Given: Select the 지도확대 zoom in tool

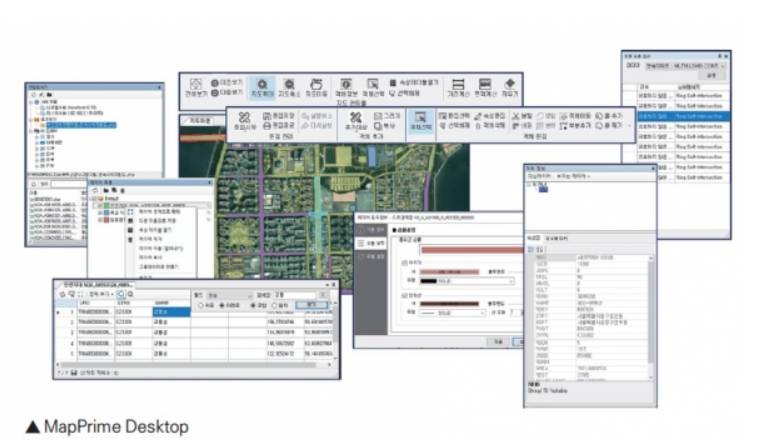Looking at the screenshot, I should pos(263,88).
